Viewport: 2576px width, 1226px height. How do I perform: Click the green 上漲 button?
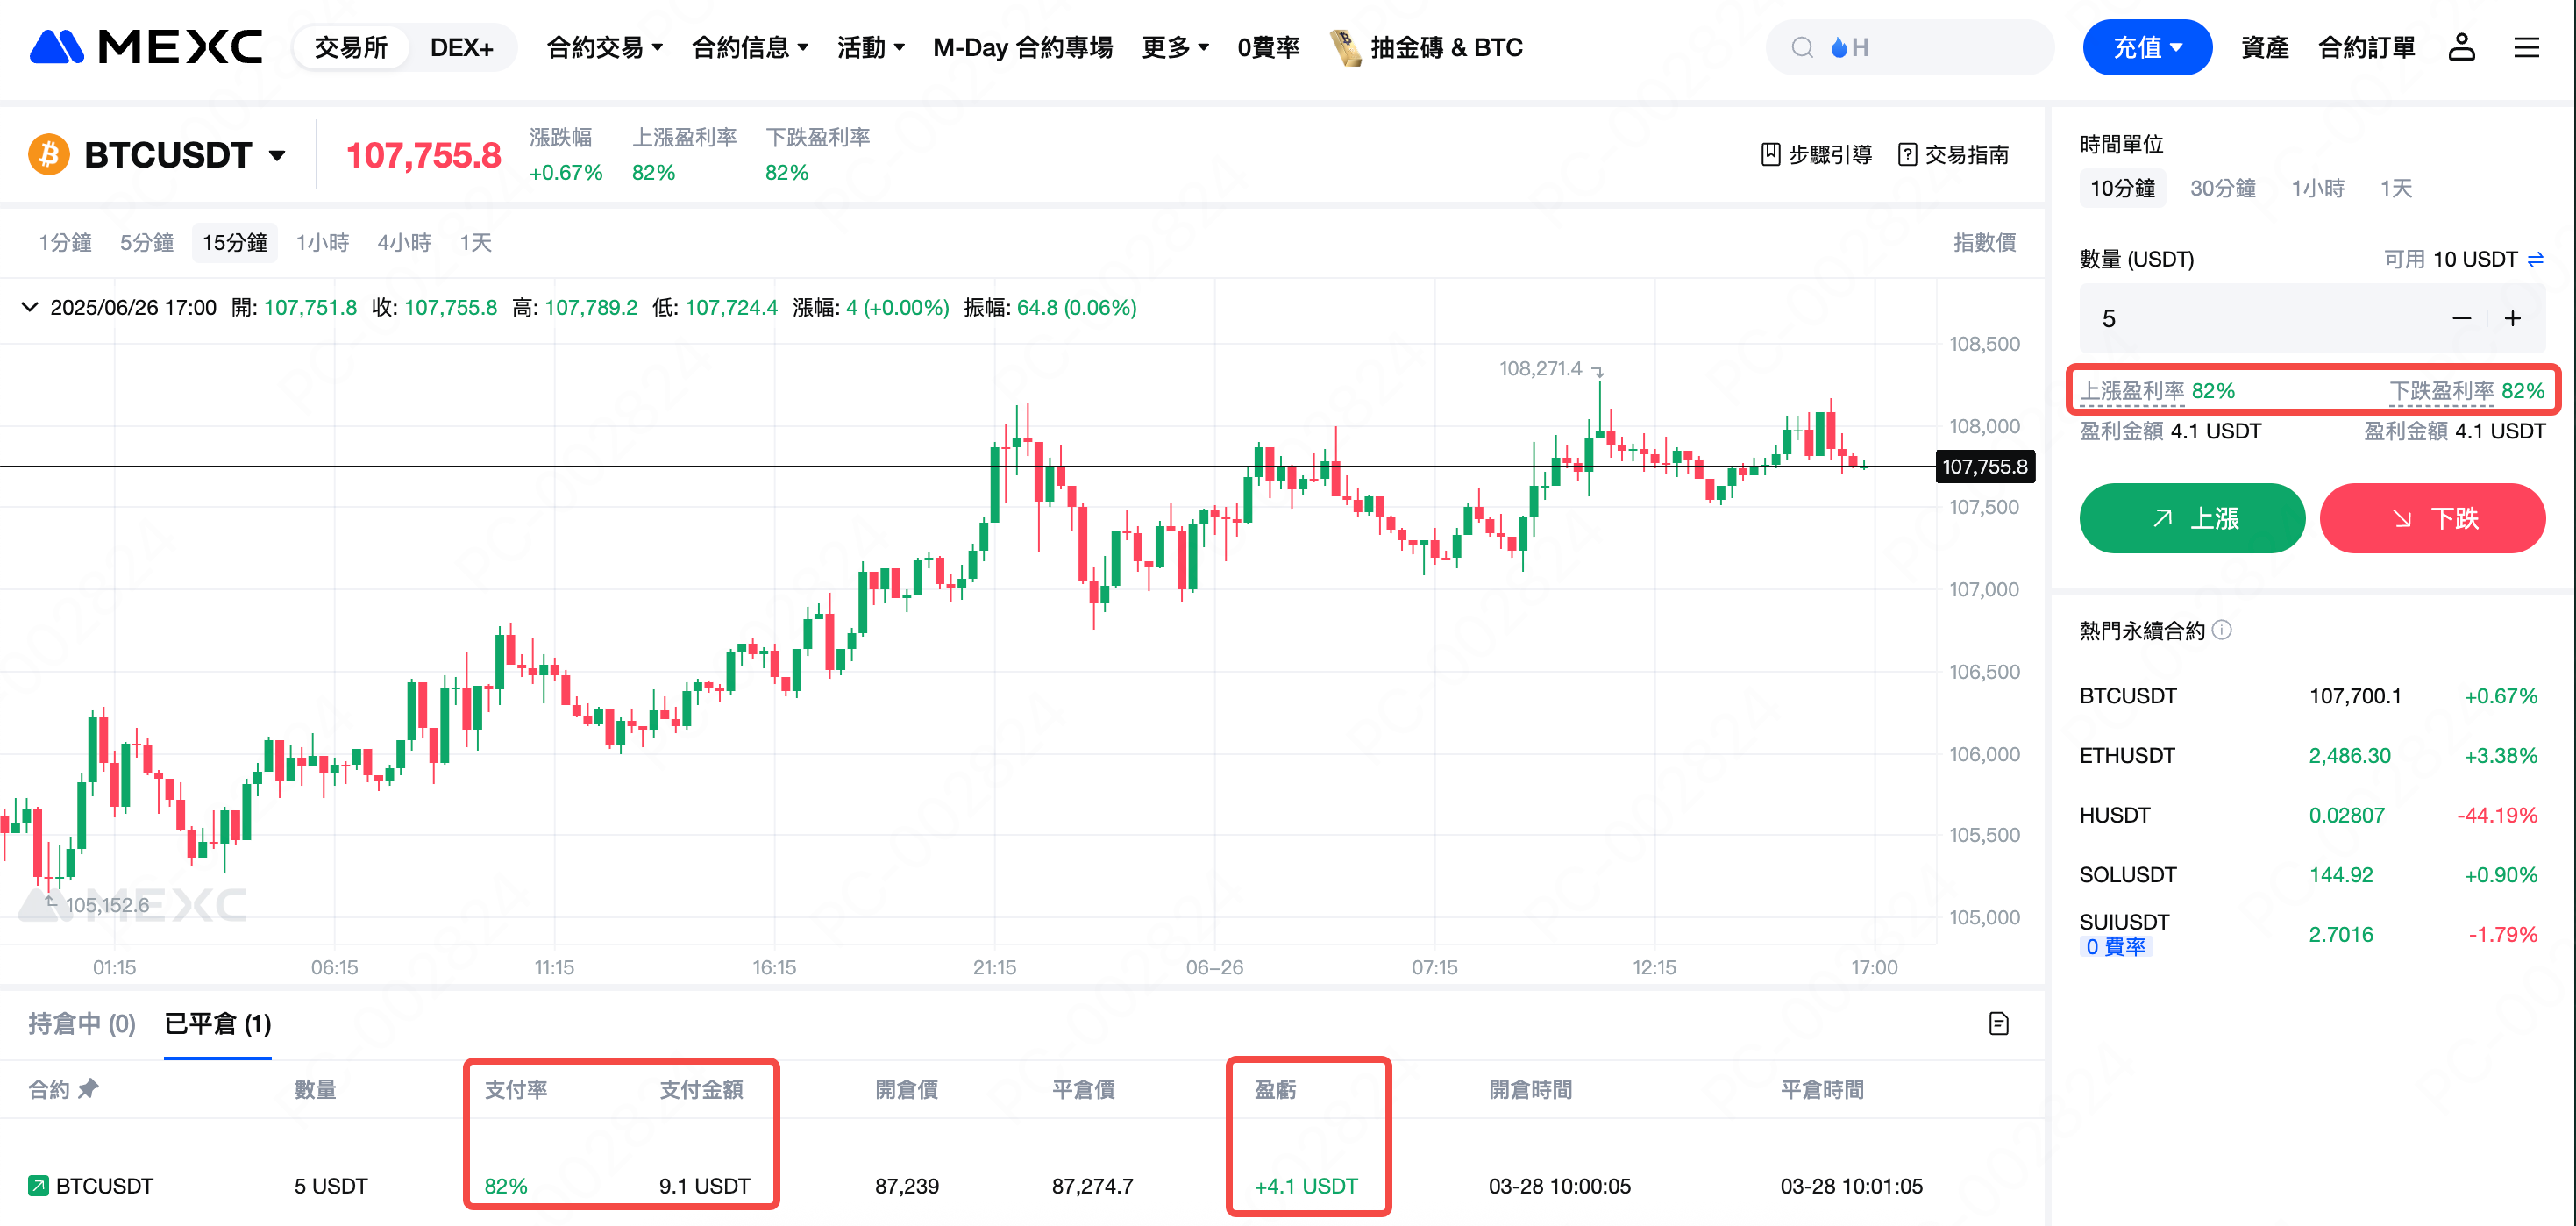click(2192, 518)
